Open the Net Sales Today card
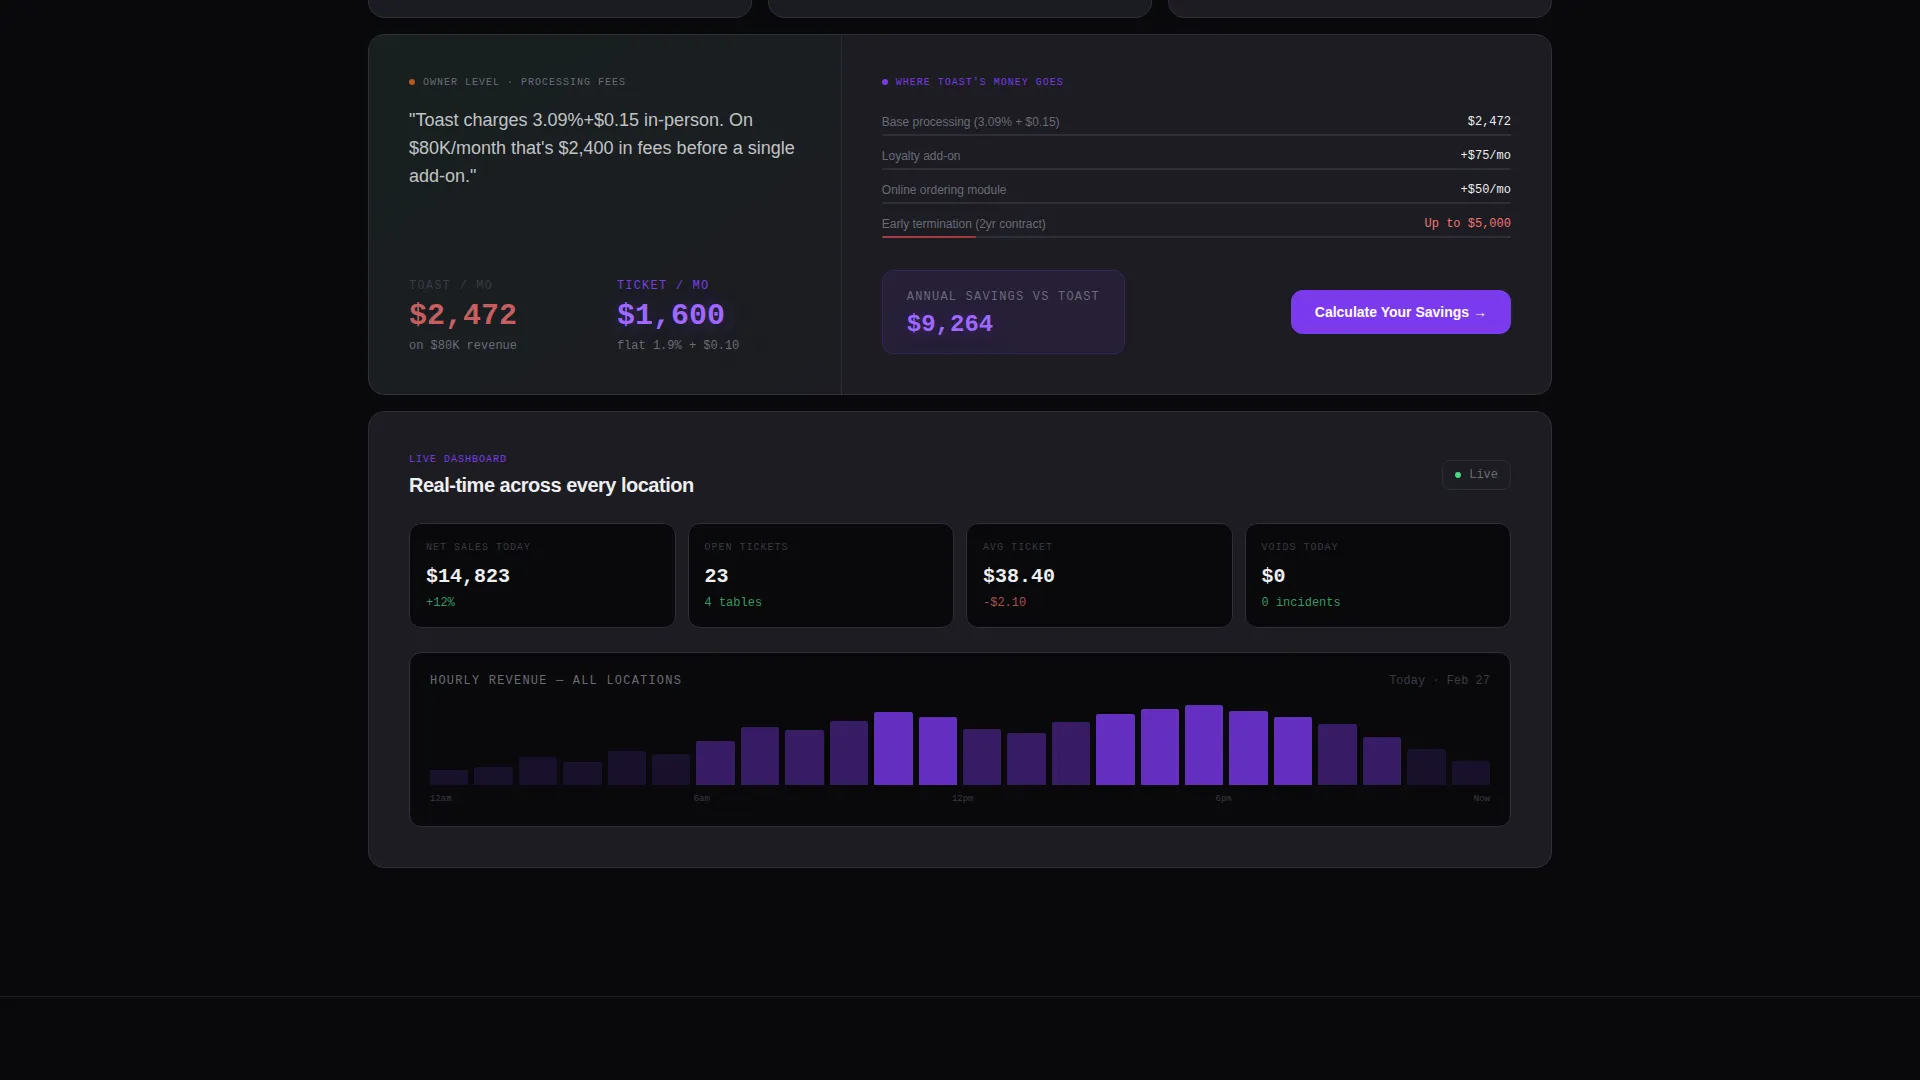 point(542,575)
